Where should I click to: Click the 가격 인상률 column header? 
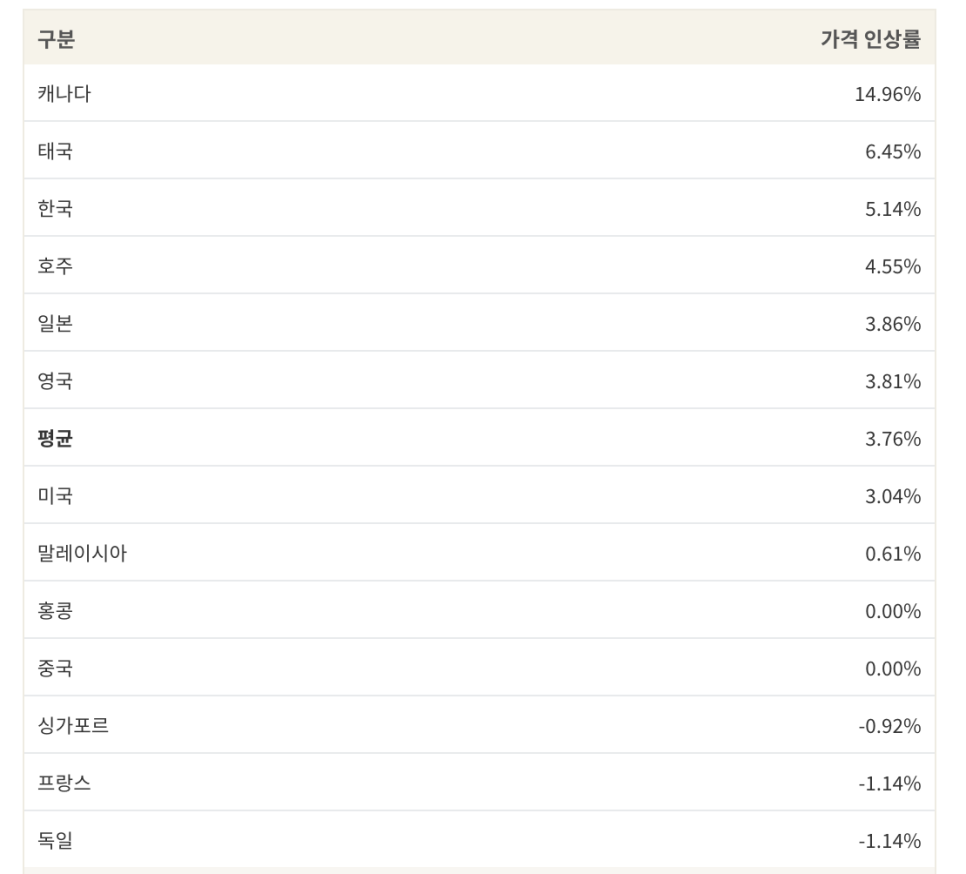(871, 39)
